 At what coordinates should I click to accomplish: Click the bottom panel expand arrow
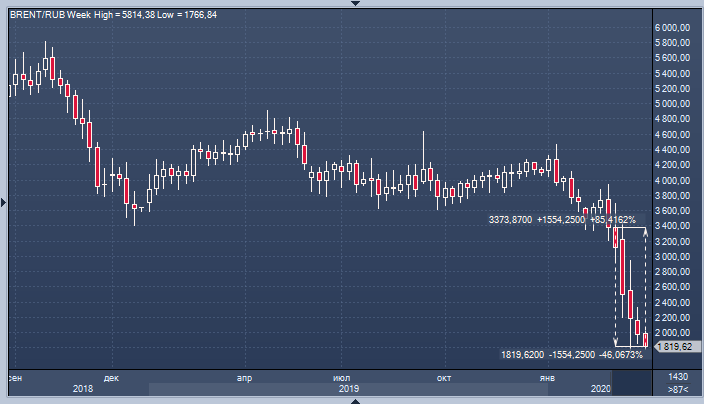[352, 400]
